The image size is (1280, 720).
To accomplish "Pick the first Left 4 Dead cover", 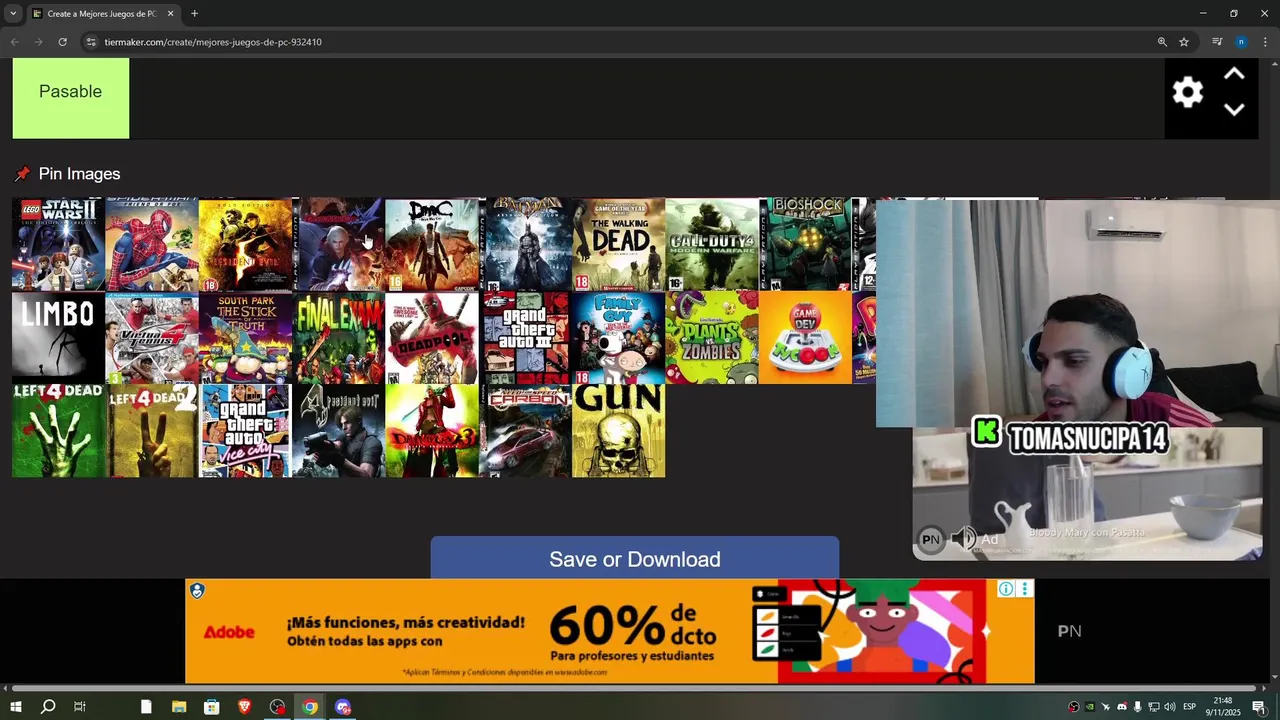I will (58, 431).
